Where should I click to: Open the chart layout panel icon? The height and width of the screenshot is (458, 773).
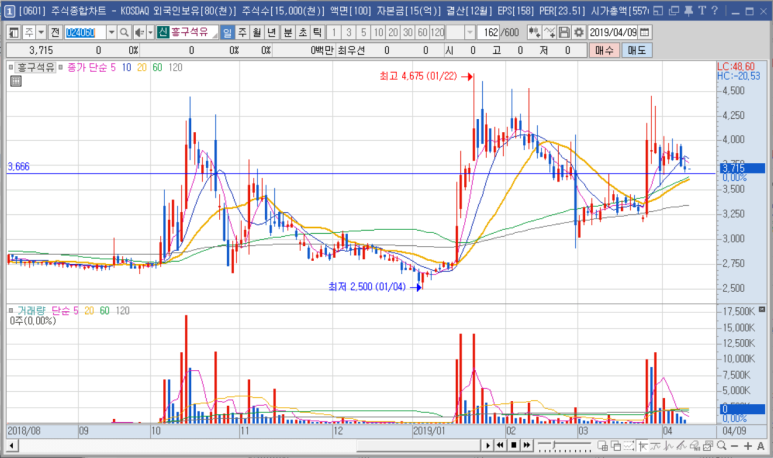14,33
